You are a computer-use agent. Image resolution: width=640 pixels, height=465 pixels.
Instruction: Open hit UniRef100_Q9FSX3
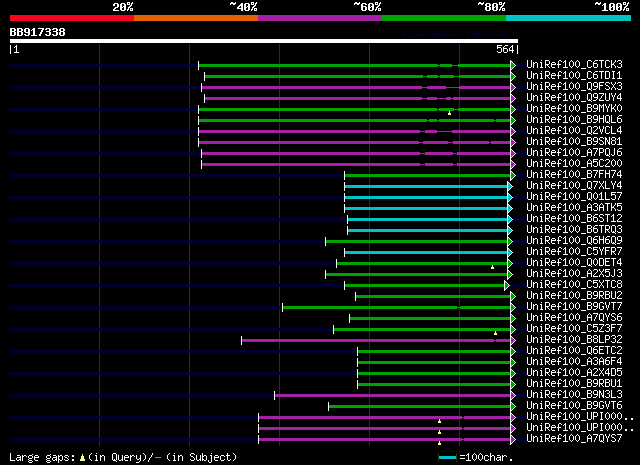click(574, 87)
